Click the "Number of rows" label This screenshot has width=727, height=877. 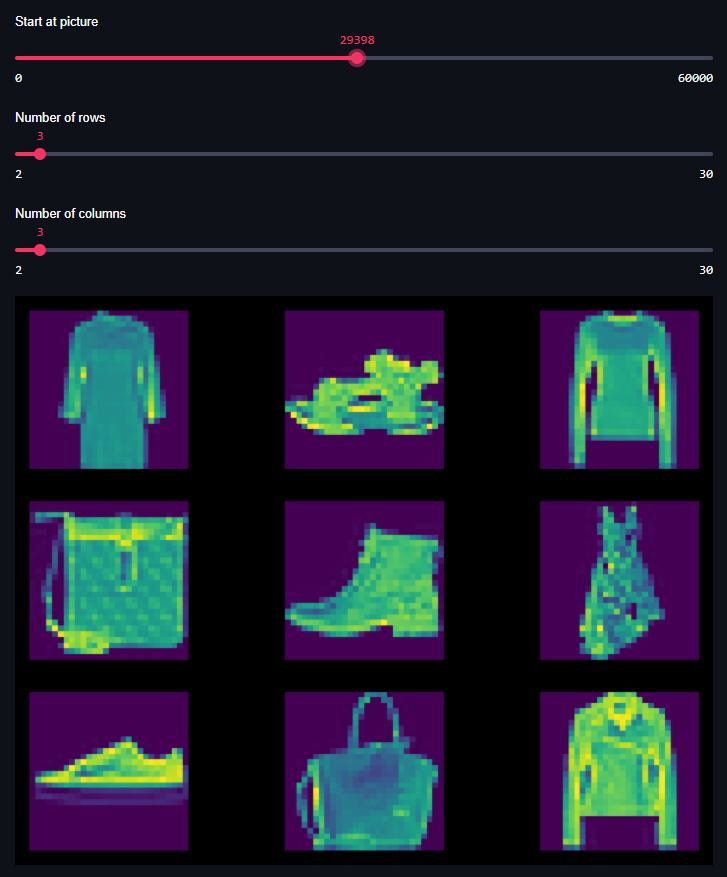(60, 117)
